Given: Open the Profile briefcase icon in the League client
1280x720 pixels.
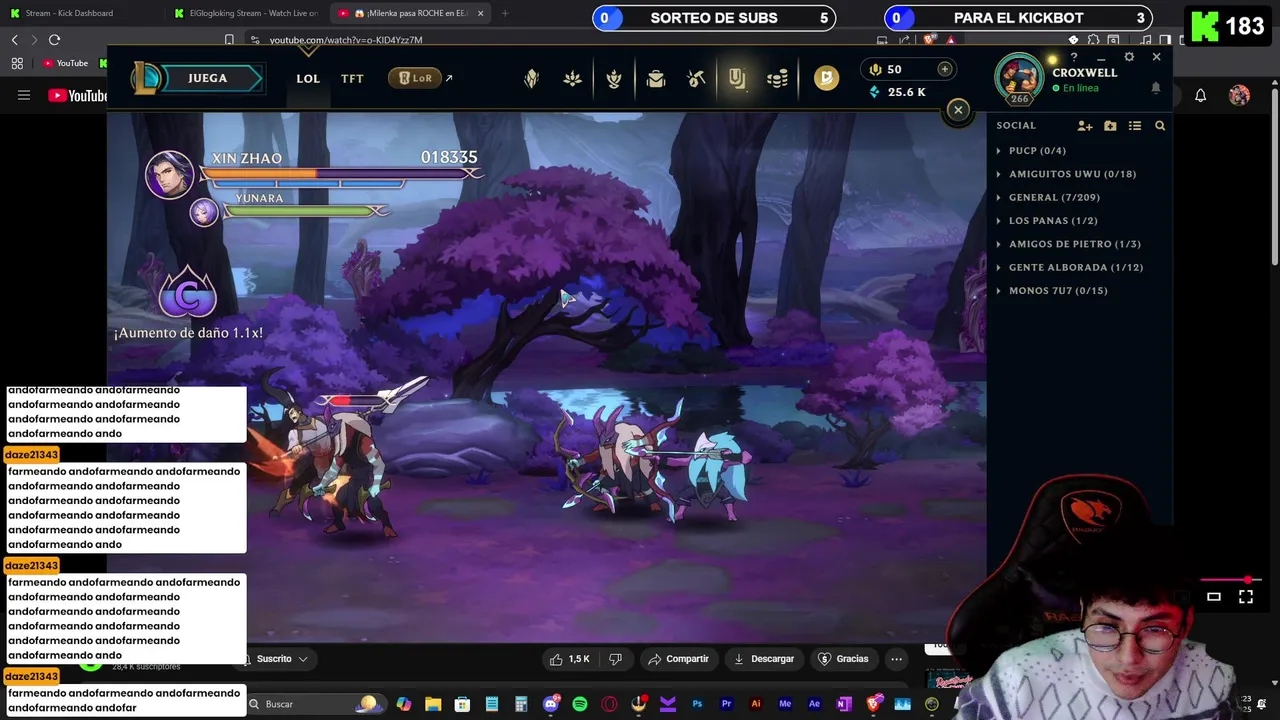Looking at the screenshot, I should point(656,79).
